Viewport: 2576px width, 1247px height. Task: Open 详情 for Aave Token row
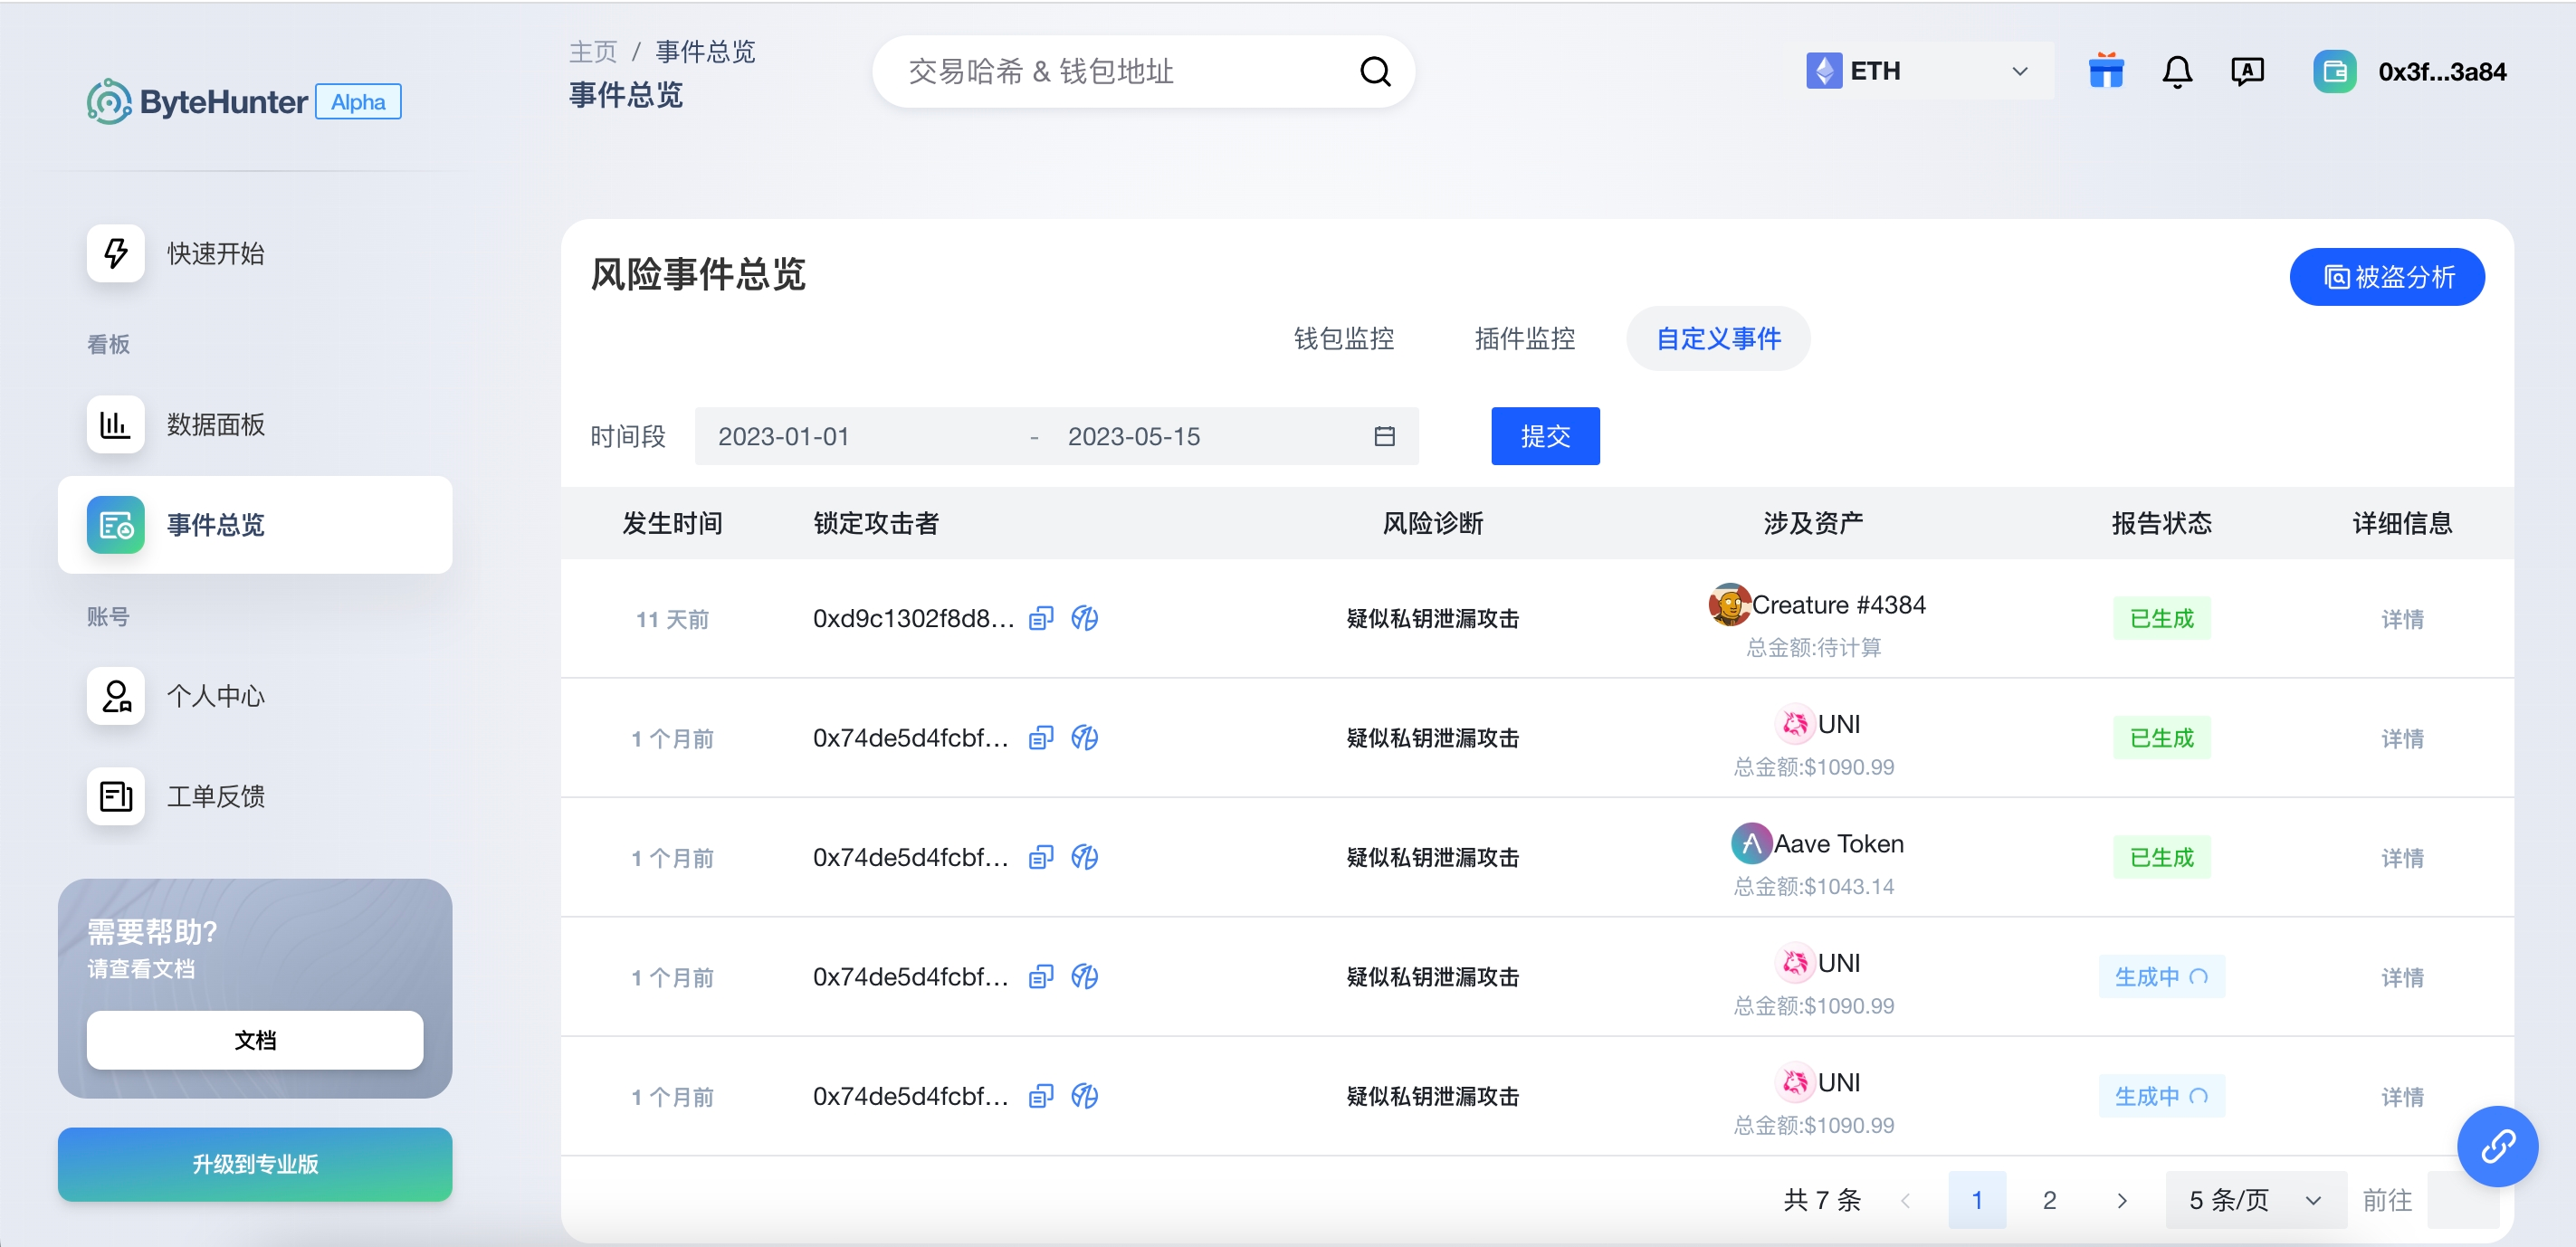[x=2402, y=858]
